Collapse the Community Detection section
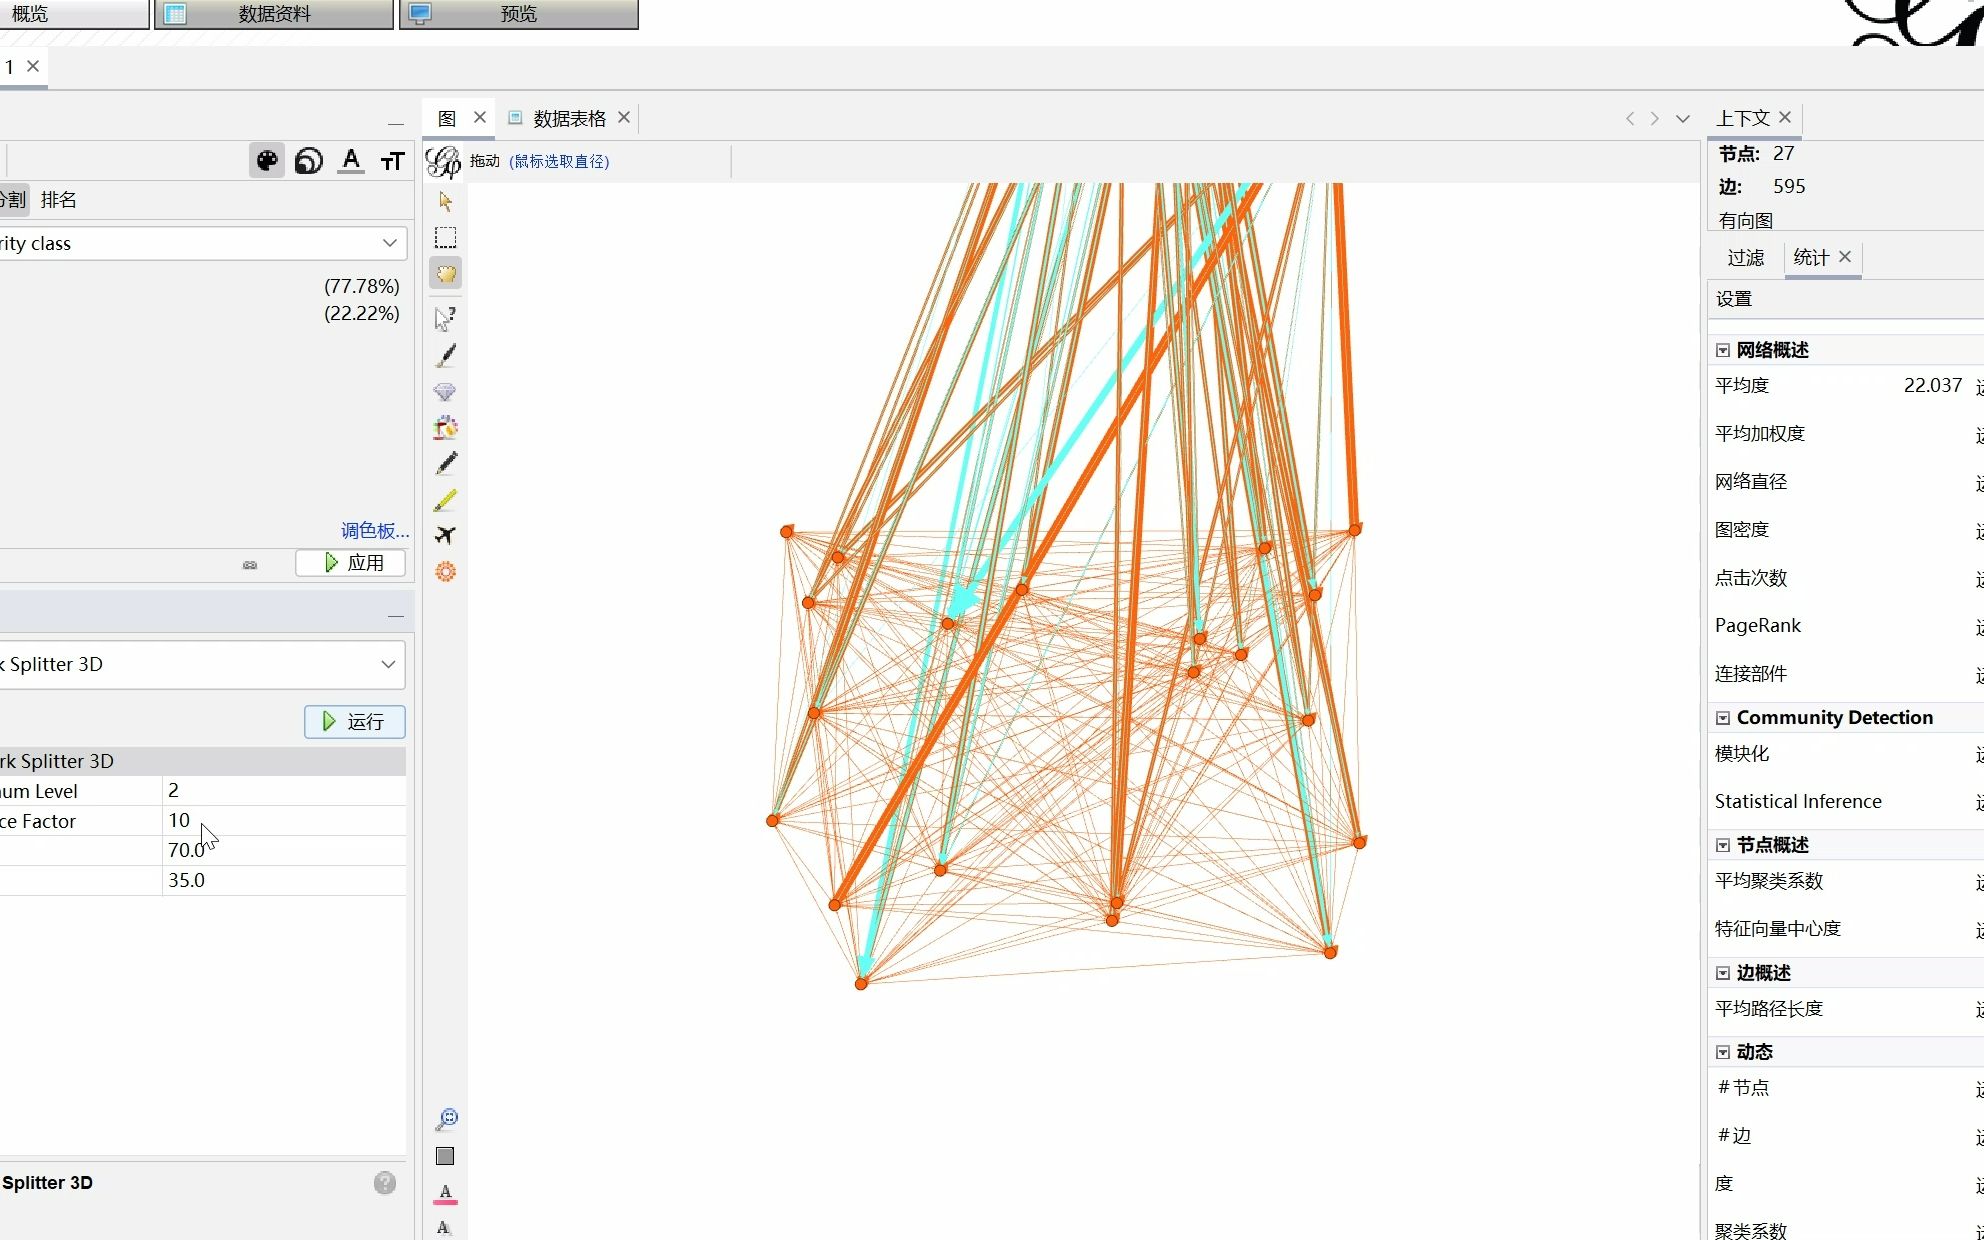The image size is (1984, 1240). [x=1723, y=718]
